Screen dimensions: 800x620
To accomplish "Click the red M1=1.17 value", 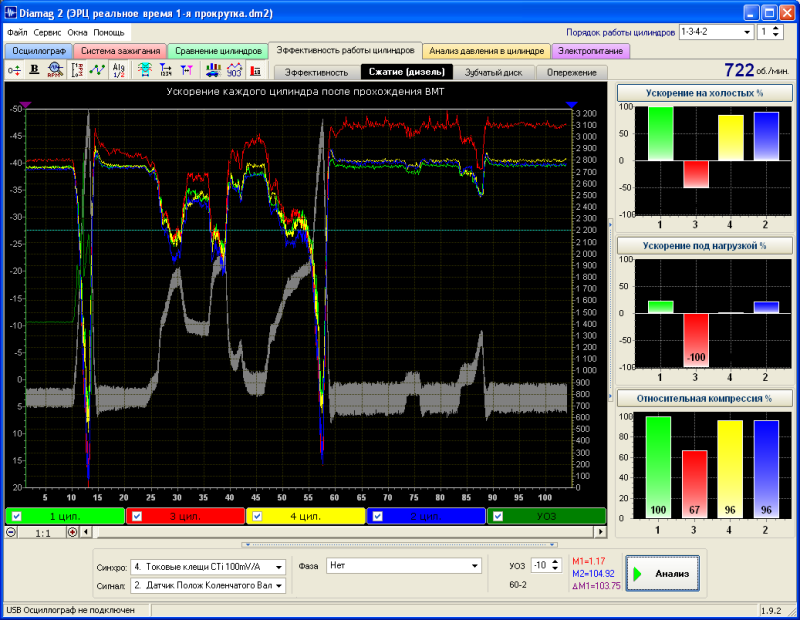I will 589,561.
